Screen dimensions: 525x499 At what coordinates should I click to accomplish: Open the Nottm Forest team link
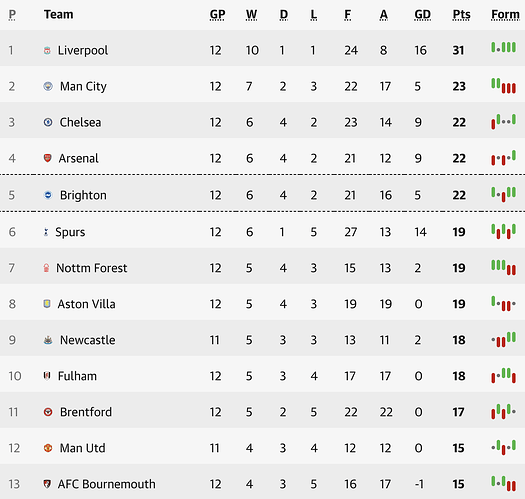point(91,268)
